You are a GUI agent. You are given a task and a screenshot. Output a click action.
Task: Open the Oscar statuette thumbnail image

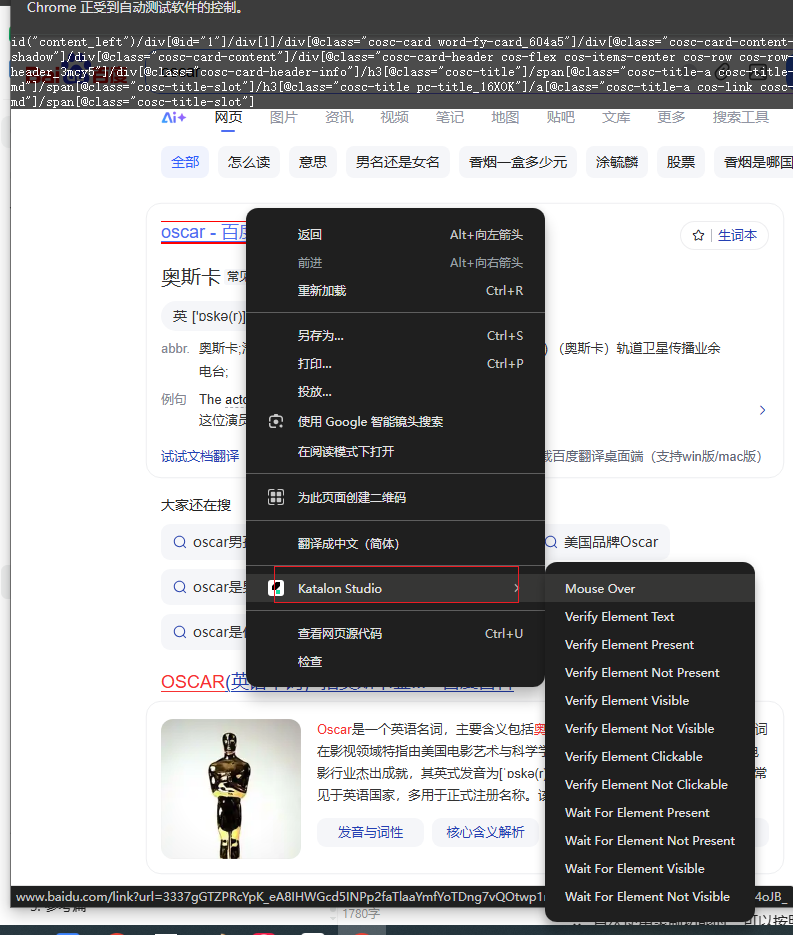pos(231,789)
